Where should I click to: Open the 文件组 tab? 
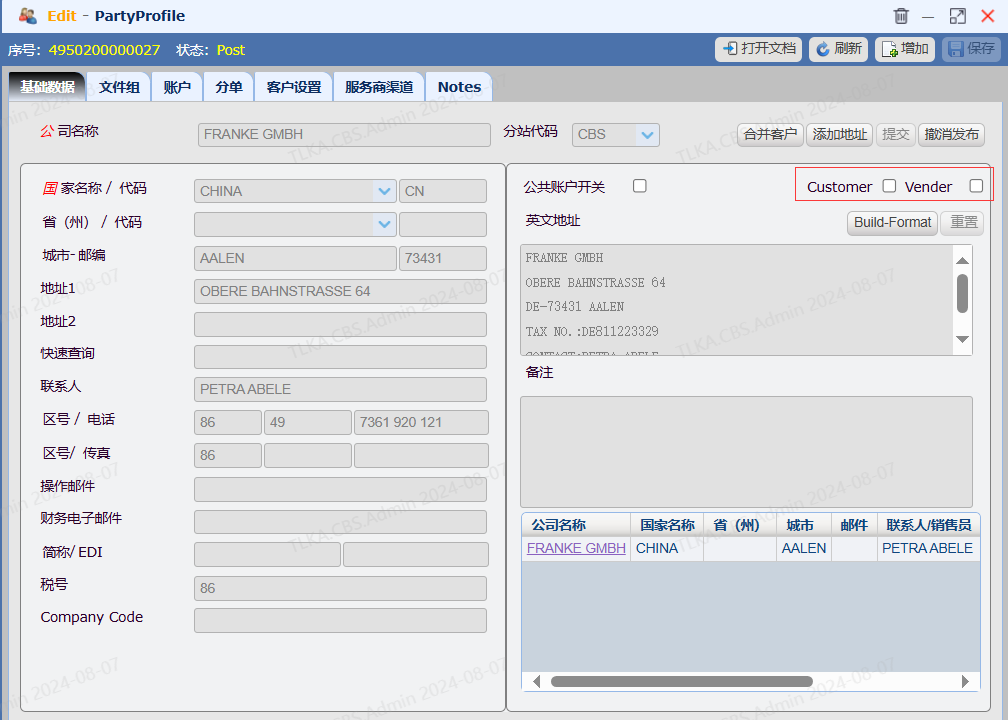[119, 87]
